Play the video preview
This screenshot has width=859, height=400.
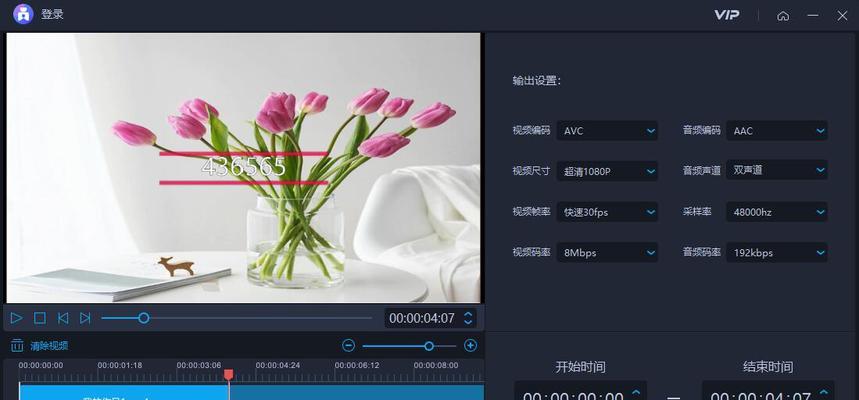16,318
